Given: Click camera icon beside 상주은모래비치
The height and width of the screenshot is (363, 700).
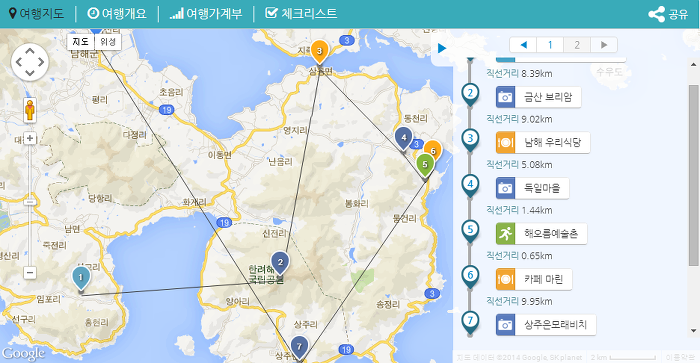Looking at the screenshot, I should click(x=505, y=325).
